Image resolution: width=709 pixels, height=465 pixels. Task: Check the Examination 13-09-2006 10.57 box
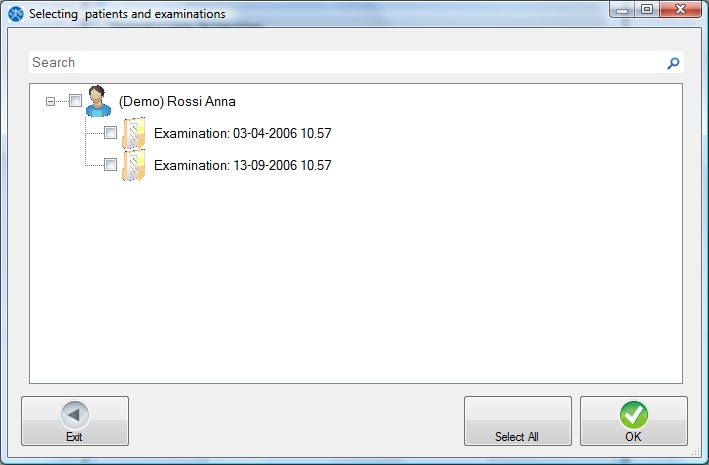click(110, 164)
